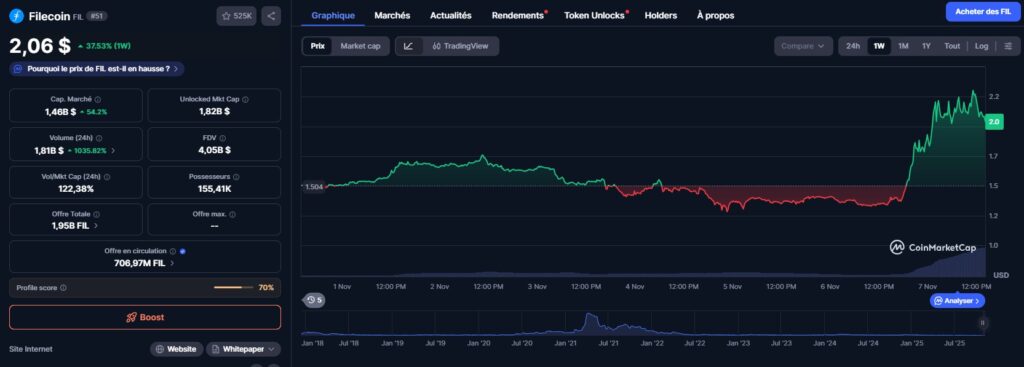Viewport: 1024px width, 367px height.
Task: Open info icon next to Volume (24h)
Action: pos(98,138)
